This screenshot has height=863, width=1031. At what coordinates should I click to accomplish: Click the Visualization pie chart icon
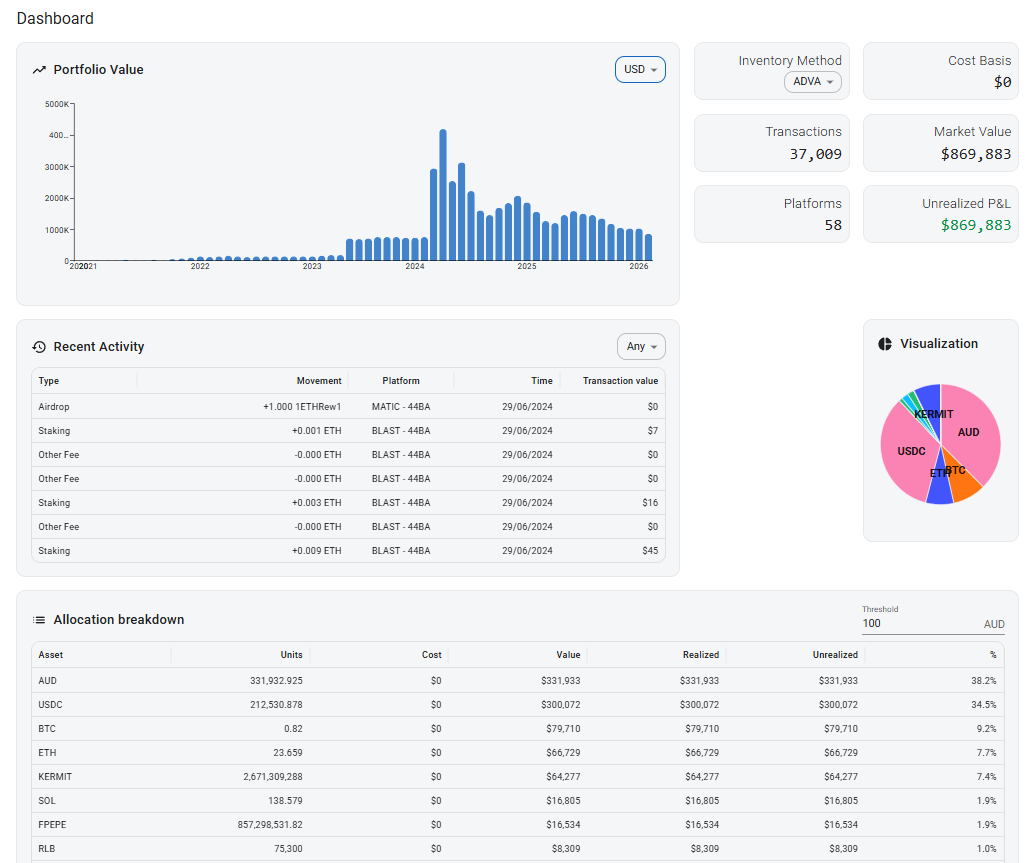pyautogui.click(x=885, y=343)
